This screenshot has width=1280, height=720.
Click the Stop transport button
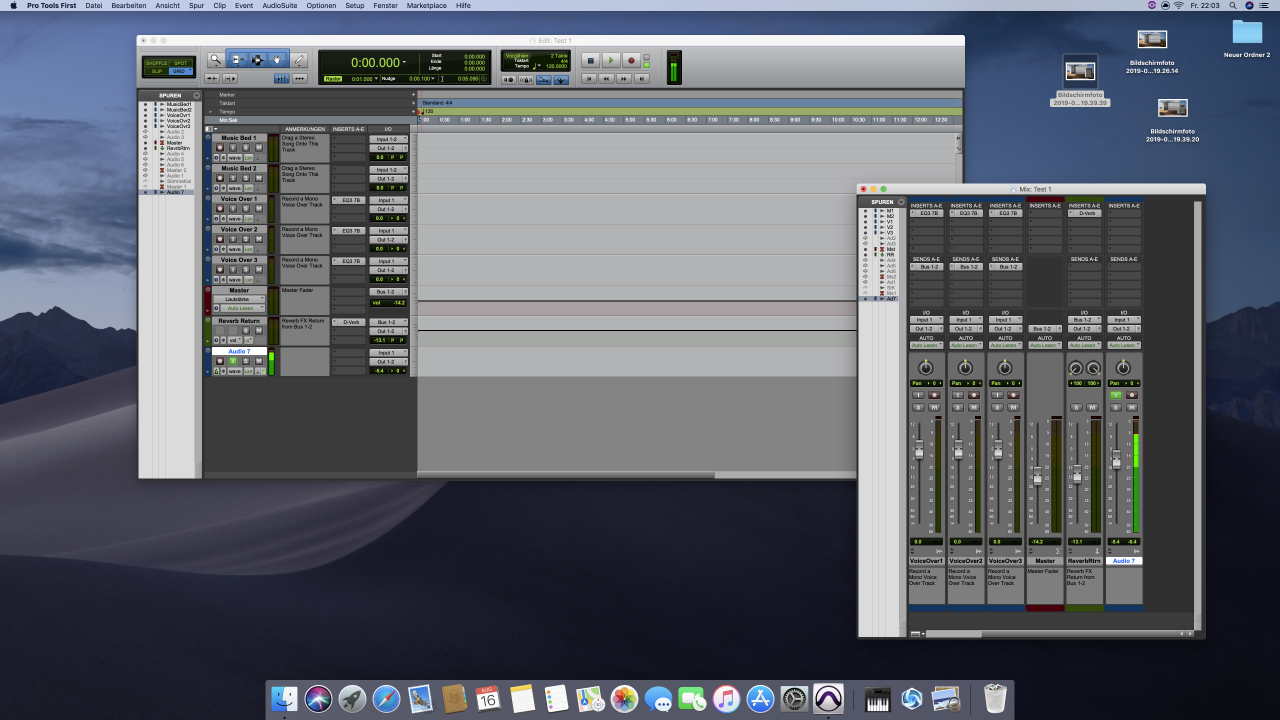(590, 60)
